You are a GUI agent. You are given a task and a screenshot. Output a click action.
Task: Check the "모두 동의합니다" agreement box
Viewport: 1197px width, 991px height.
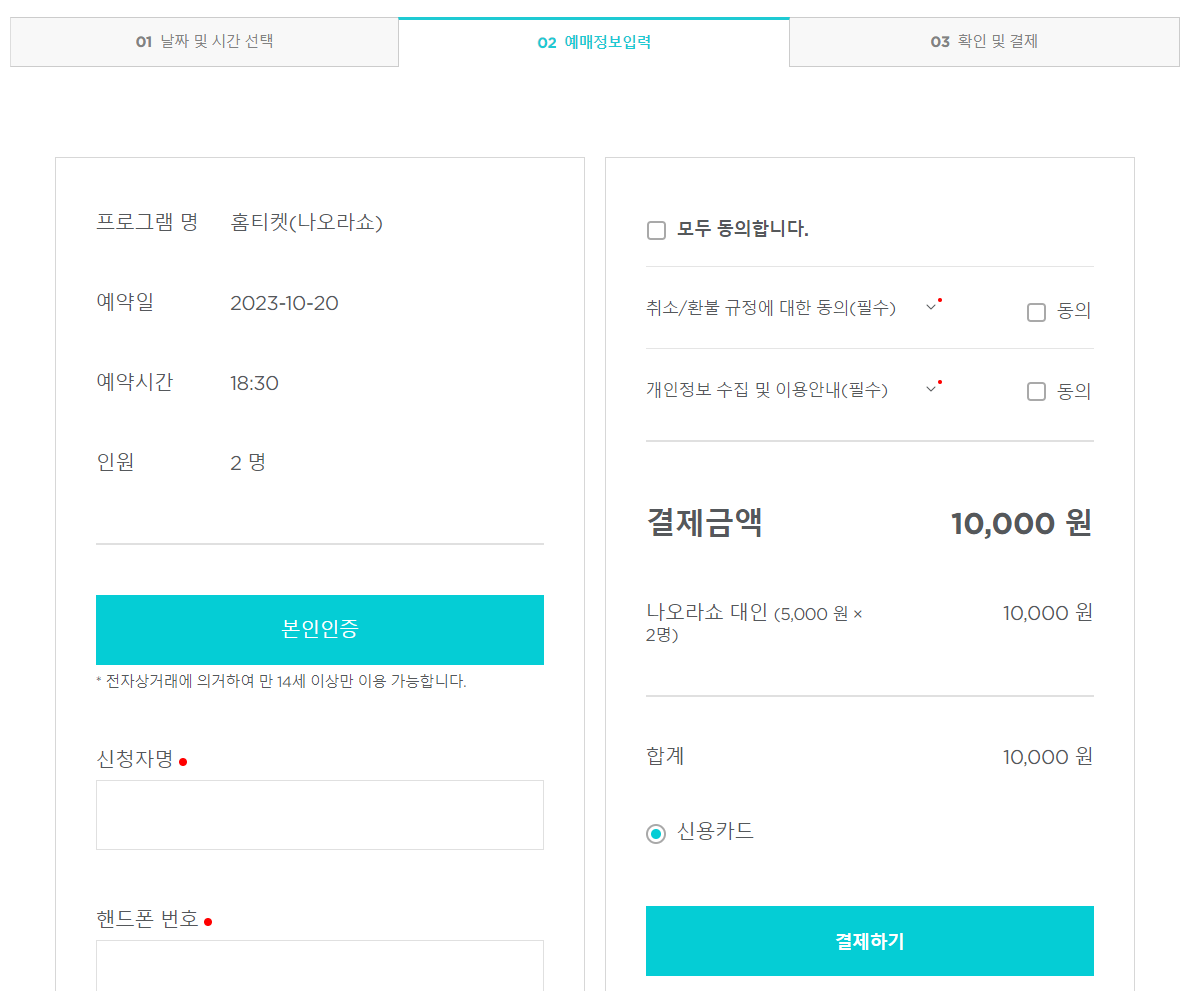tap(656, 230)
